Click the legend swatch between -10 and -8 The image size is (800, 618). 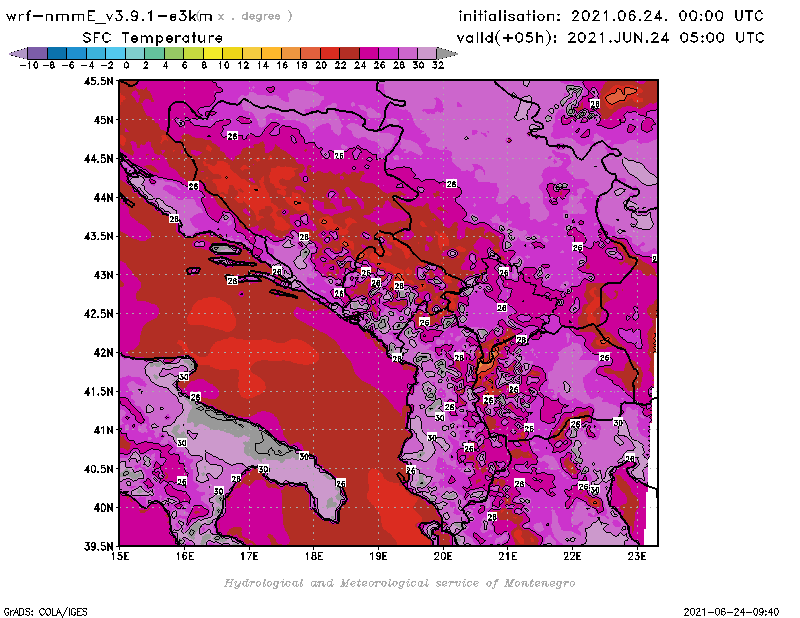(x=38, y=53)
